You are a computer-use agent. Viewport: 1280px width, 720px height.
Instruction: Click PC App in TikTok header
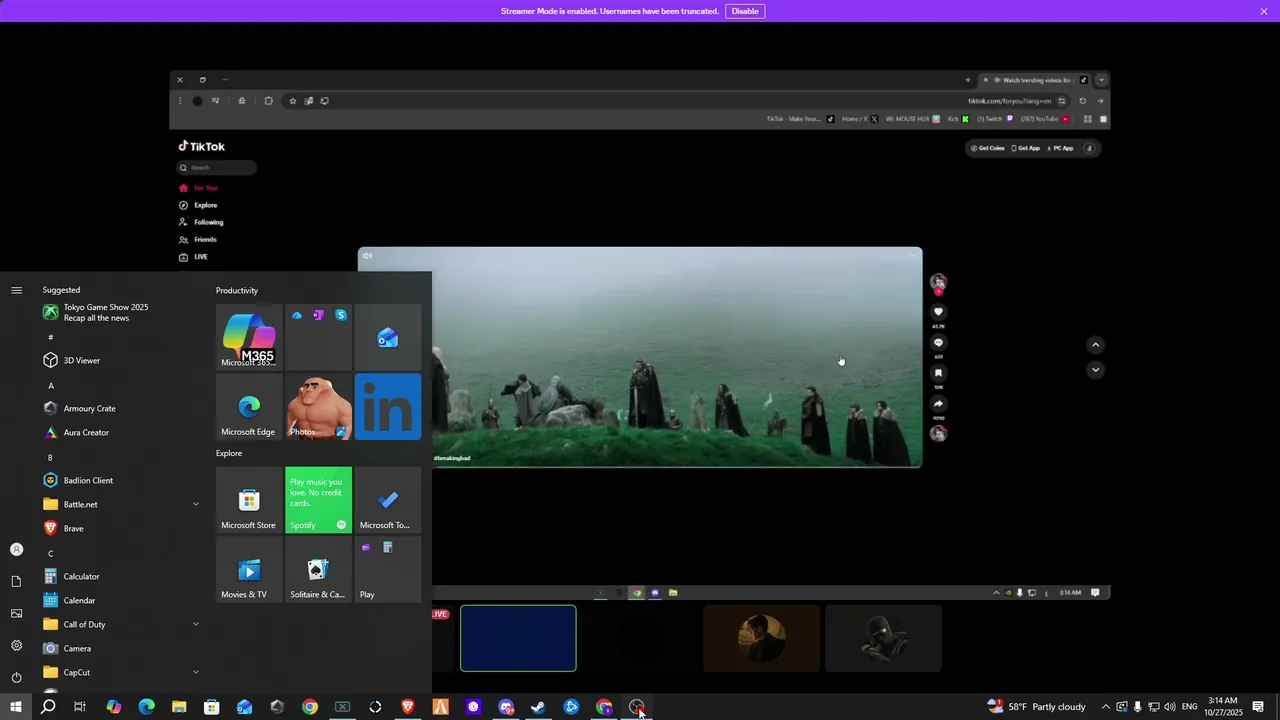[x=1059, y=148]
